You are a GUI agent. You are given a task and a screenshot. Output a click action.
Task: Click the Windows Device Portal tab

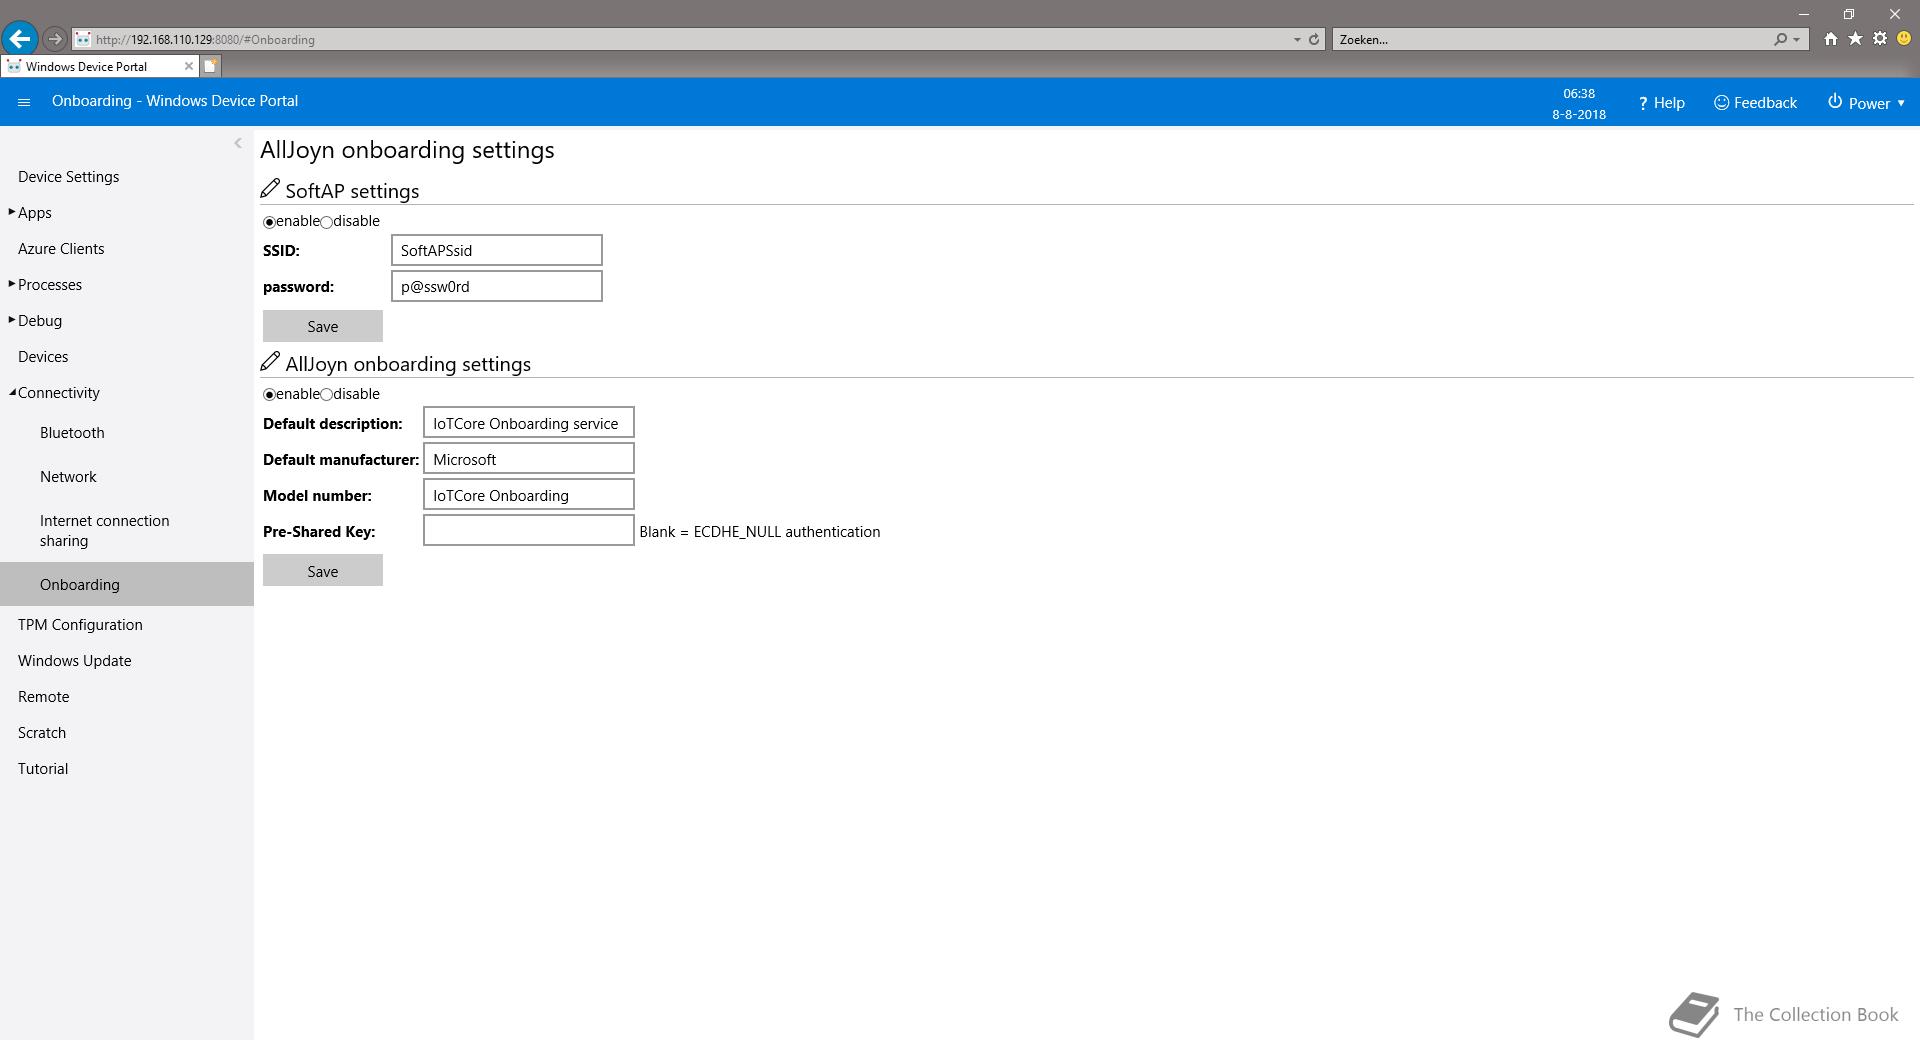[x=99, y=66]
